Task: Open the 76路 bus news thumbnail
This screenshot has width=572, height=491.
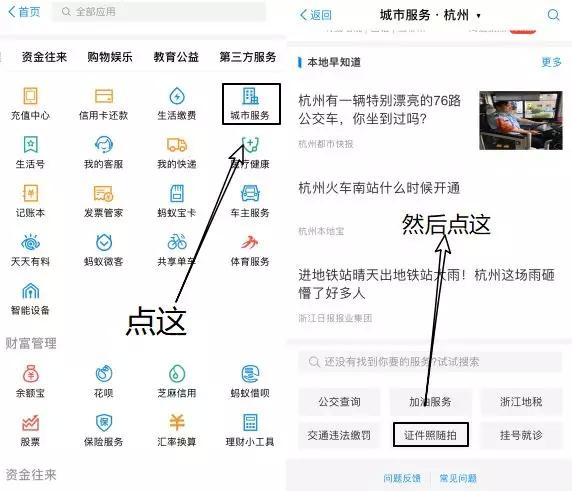Action: (521, 120)
